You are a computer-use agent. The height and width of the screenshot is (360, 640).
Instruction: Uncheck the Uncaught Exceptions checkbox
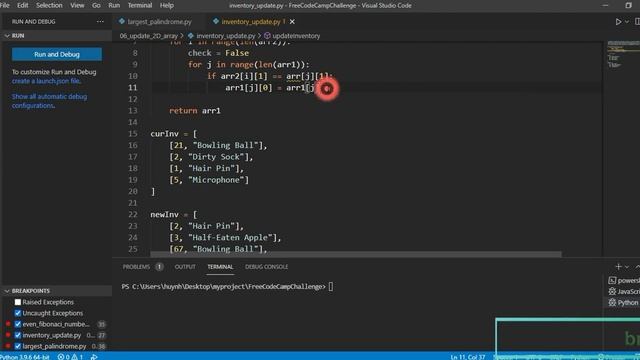(x=18, y=313)
